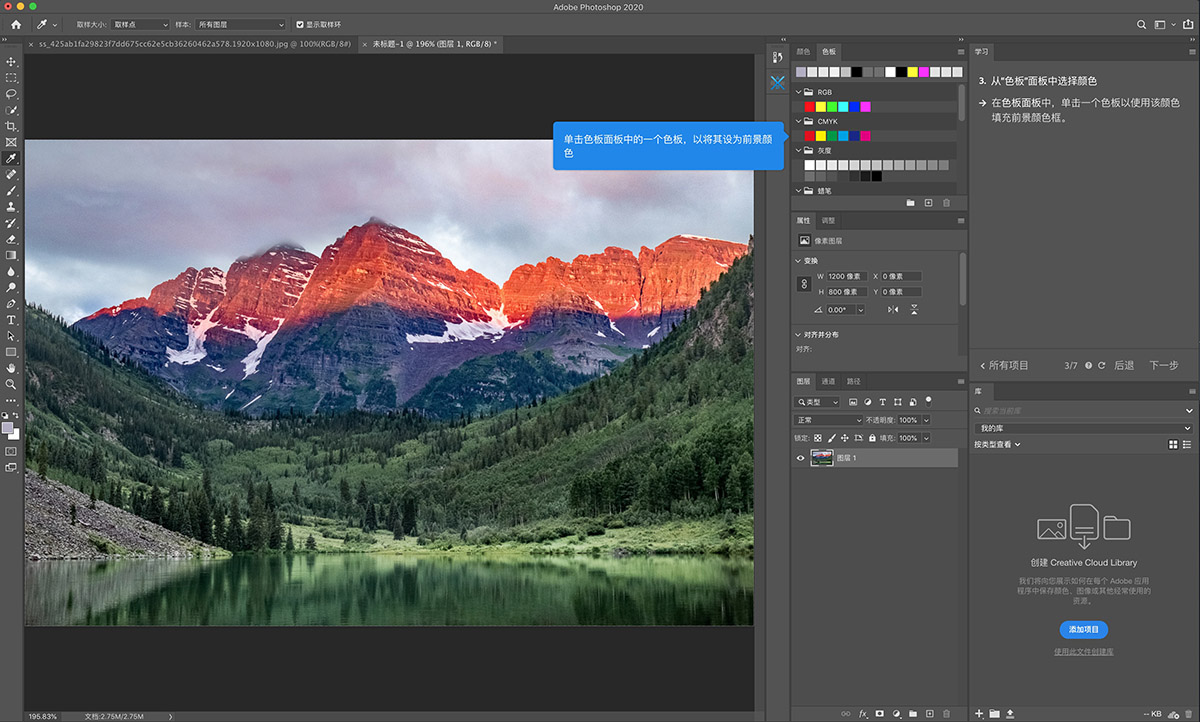Select the Clone Stamp tool
1200x722 pixels.
(x=11, y=207)
